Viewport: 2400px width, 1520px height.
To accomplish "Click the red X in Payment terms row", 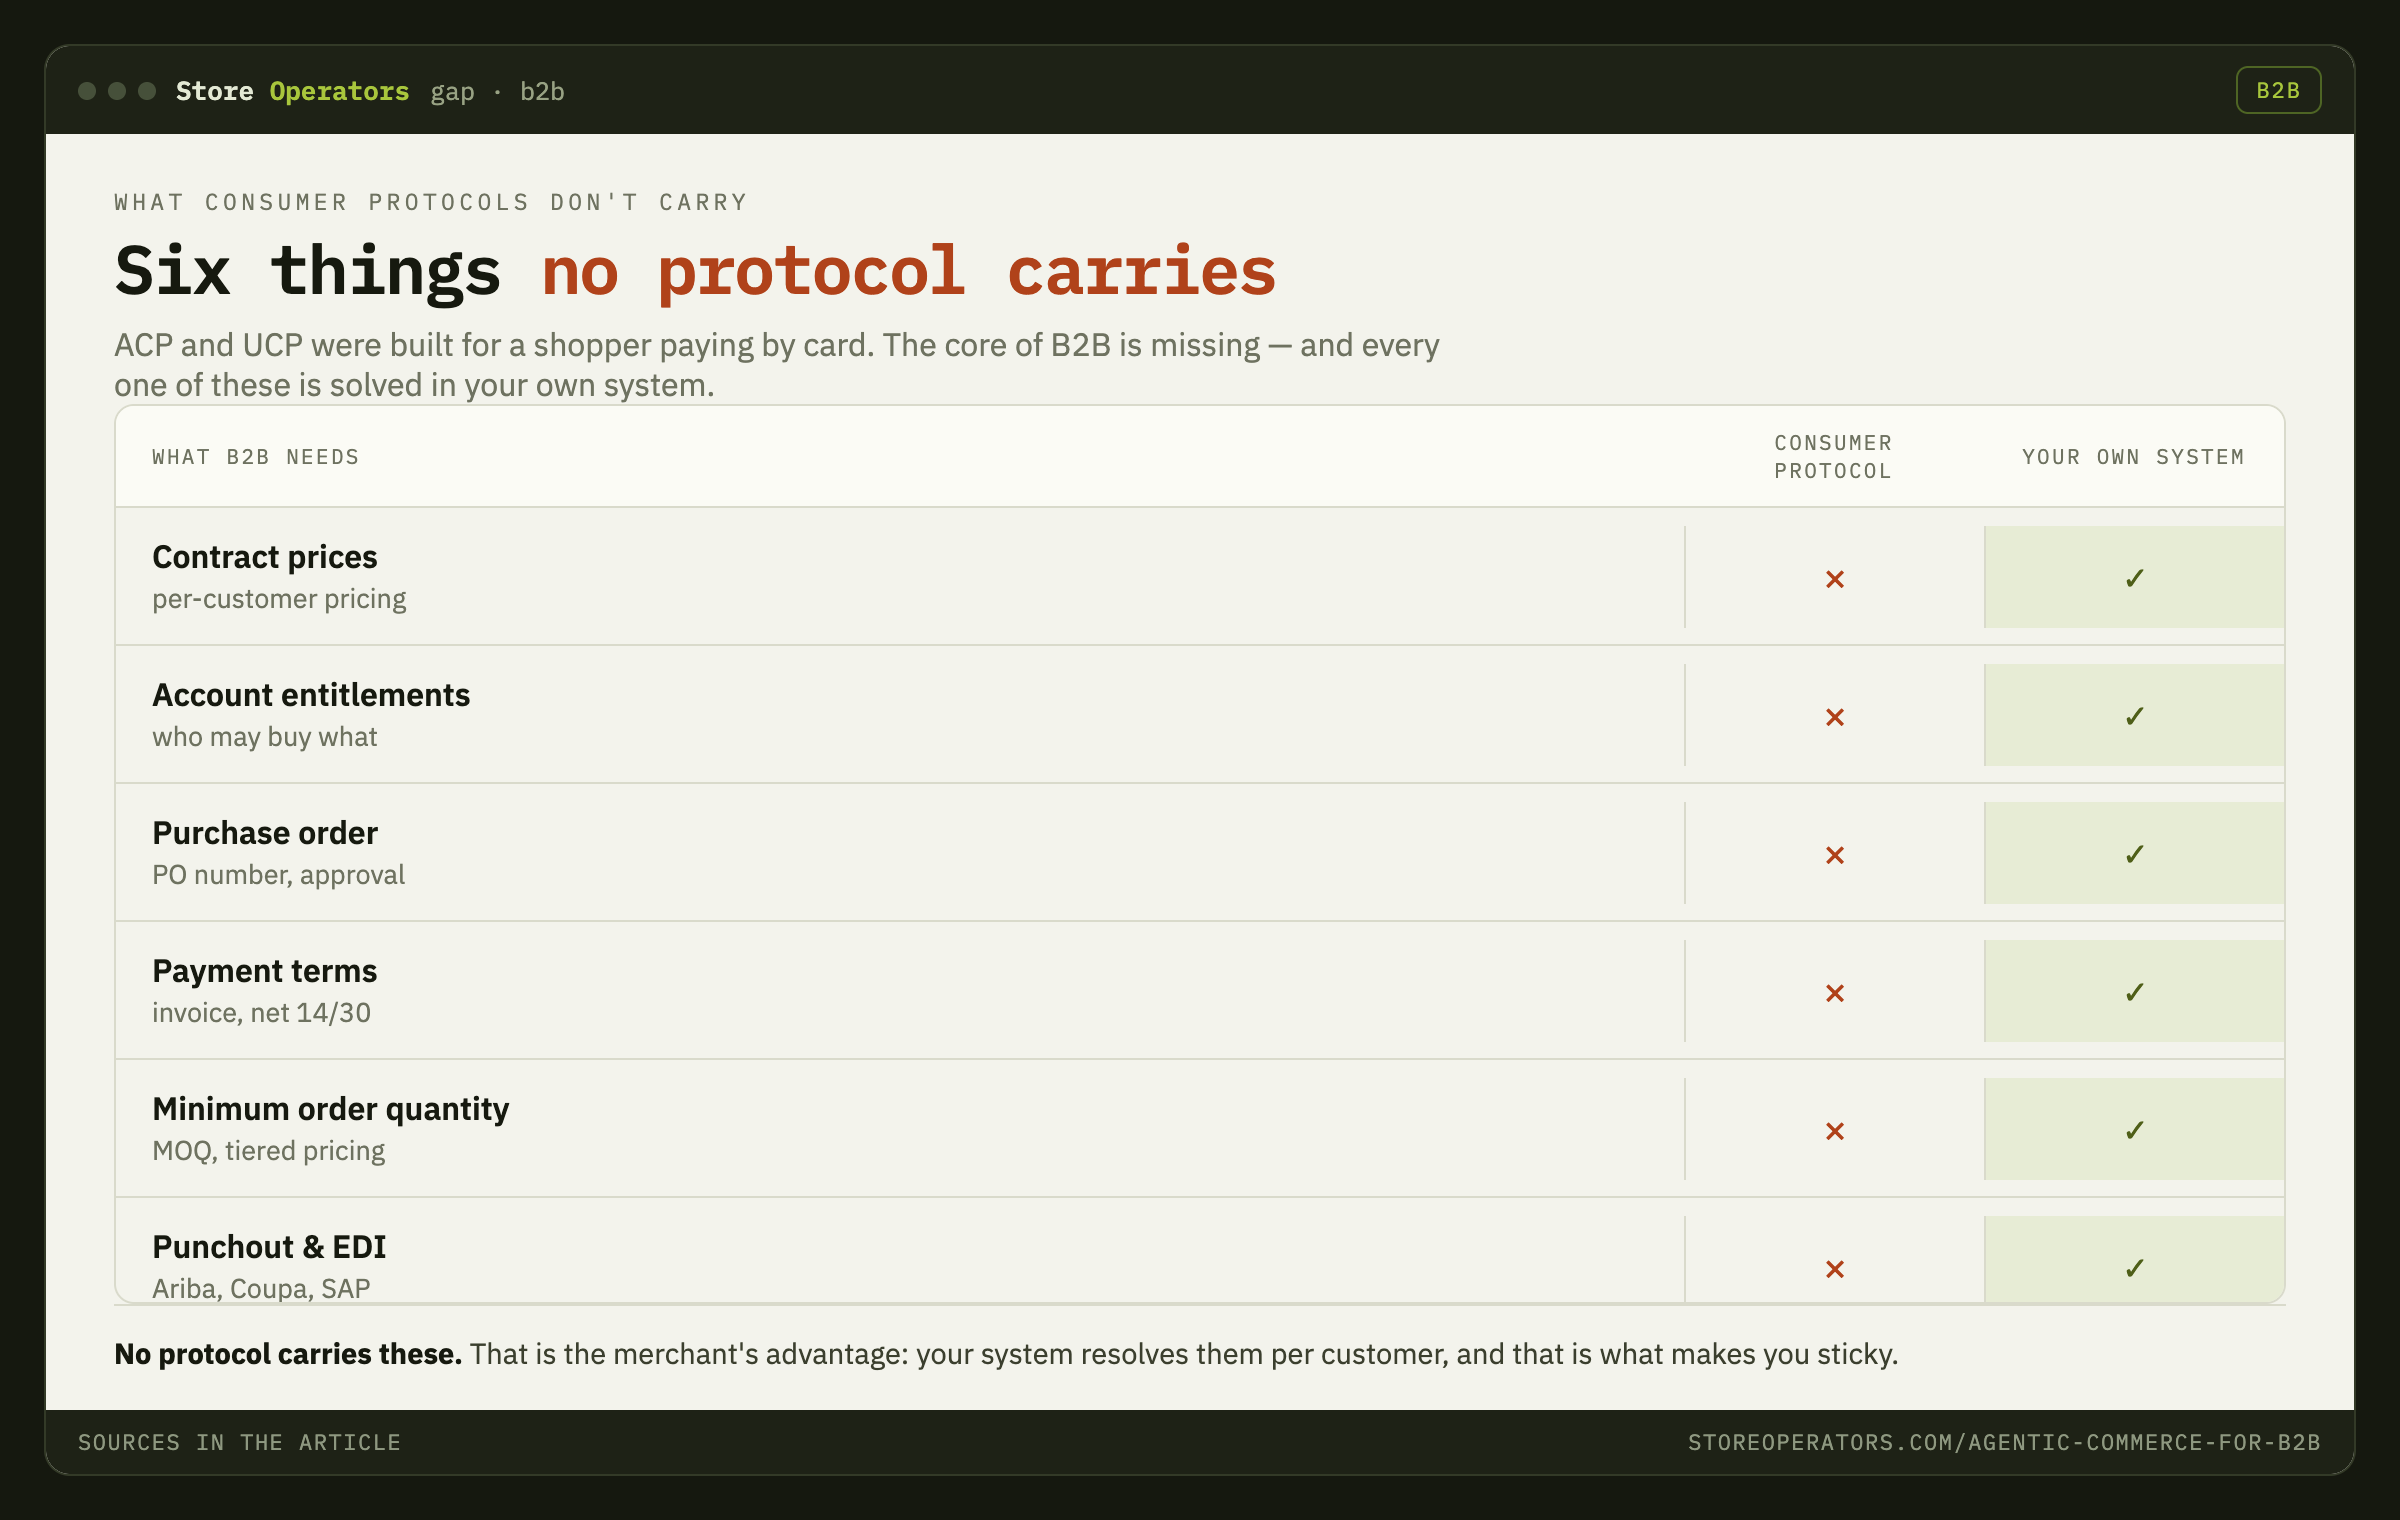I will pyautogui.click(x=1834, y=993).
